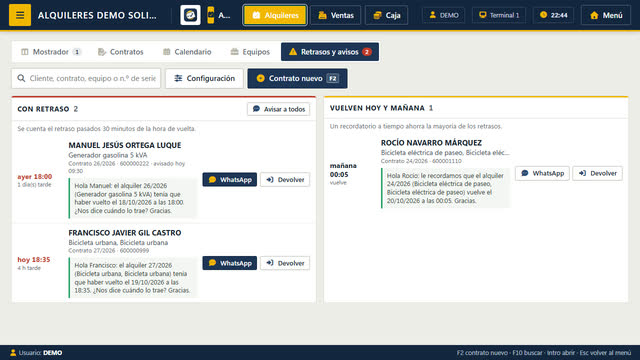Click chat icon in Manuel's WhatsApp button
Screen dimensions: 640x360
click(x=212, y=180)
